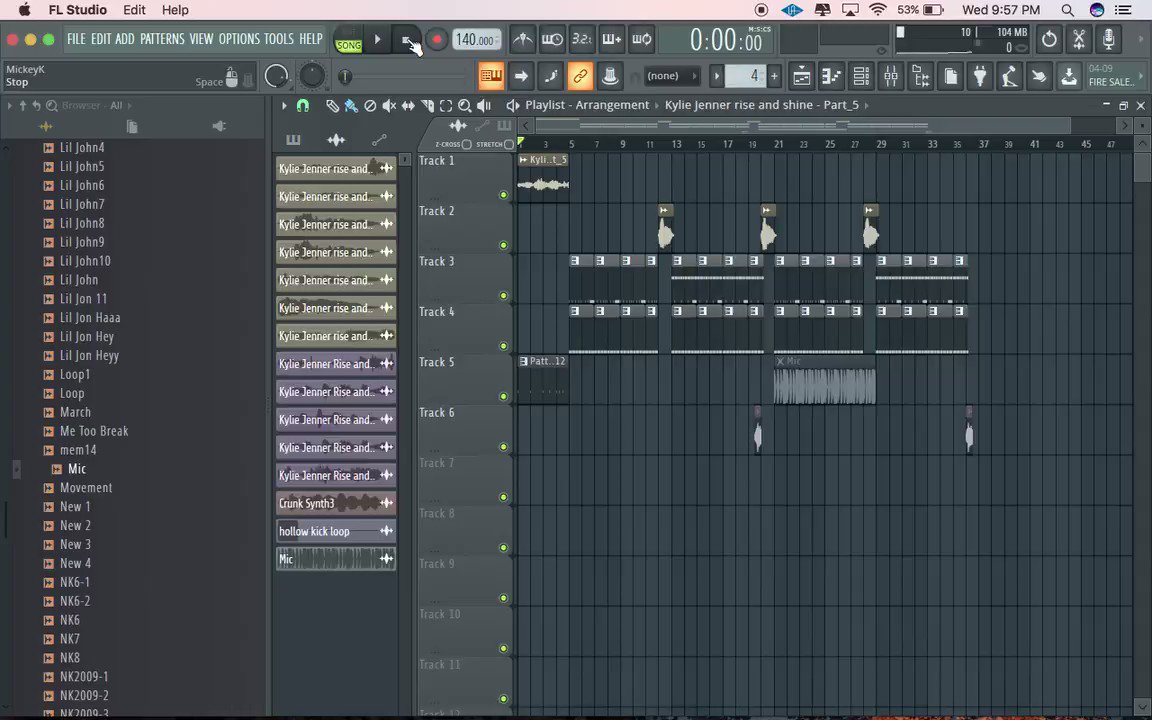Open the FILE menu
1152x720 pixels.
[76, 39]
